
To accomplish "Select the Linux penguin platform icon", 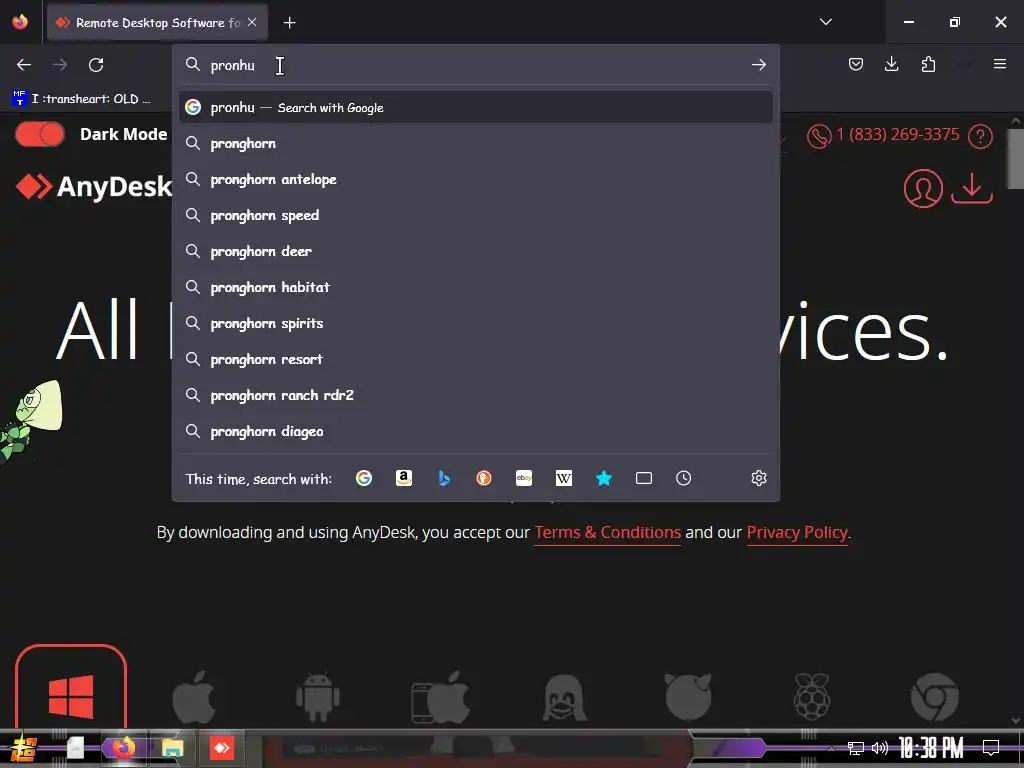I will point(565,697).
